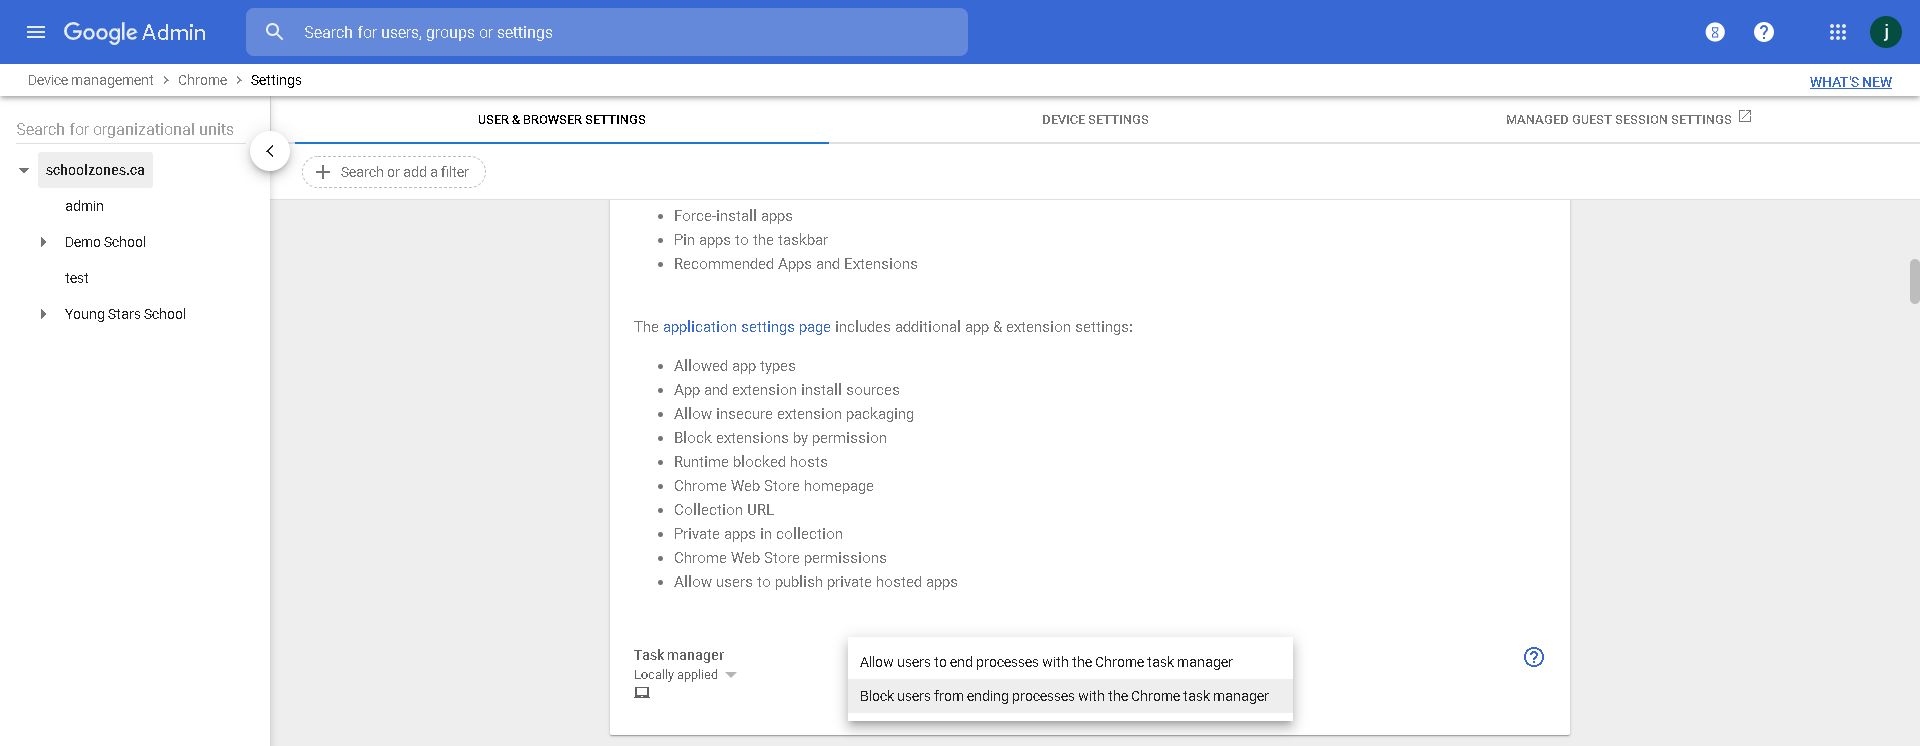
Task: Collapse the schoolzones.ca tree node
Action: click(x=24, y=171)
